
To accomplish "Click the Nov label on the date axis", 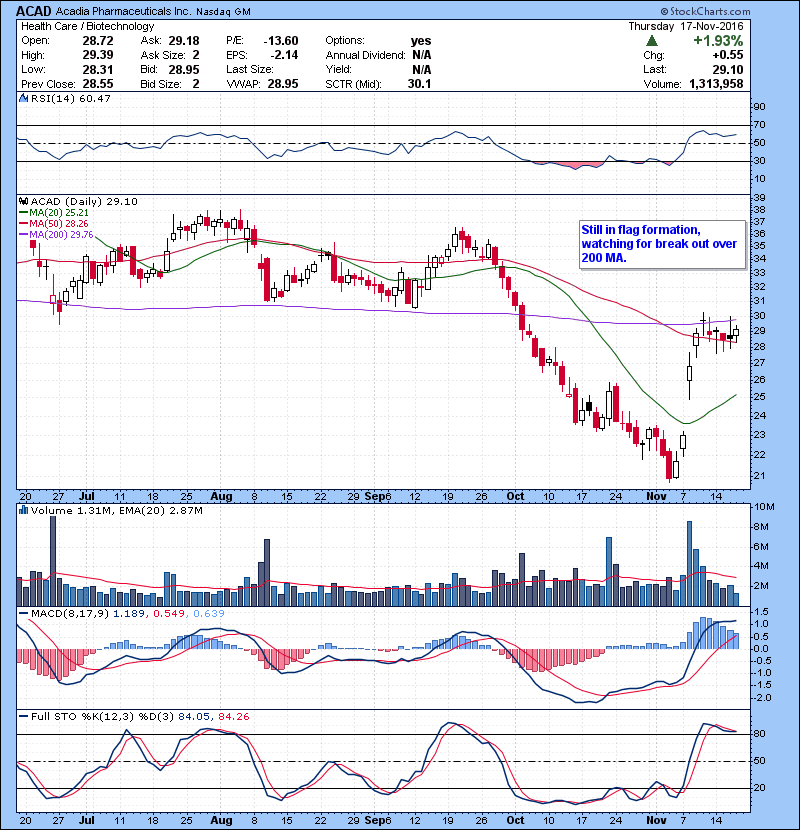I will click(x=654, y=496).
